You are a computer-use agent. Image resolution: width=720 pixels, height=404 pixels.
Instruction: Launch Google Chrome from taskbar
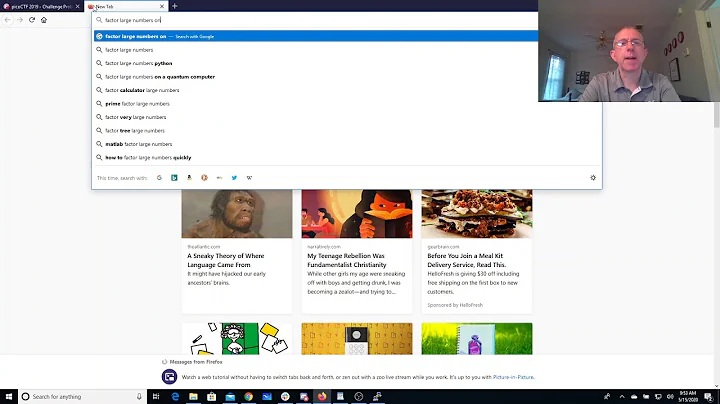pos(248,396)
